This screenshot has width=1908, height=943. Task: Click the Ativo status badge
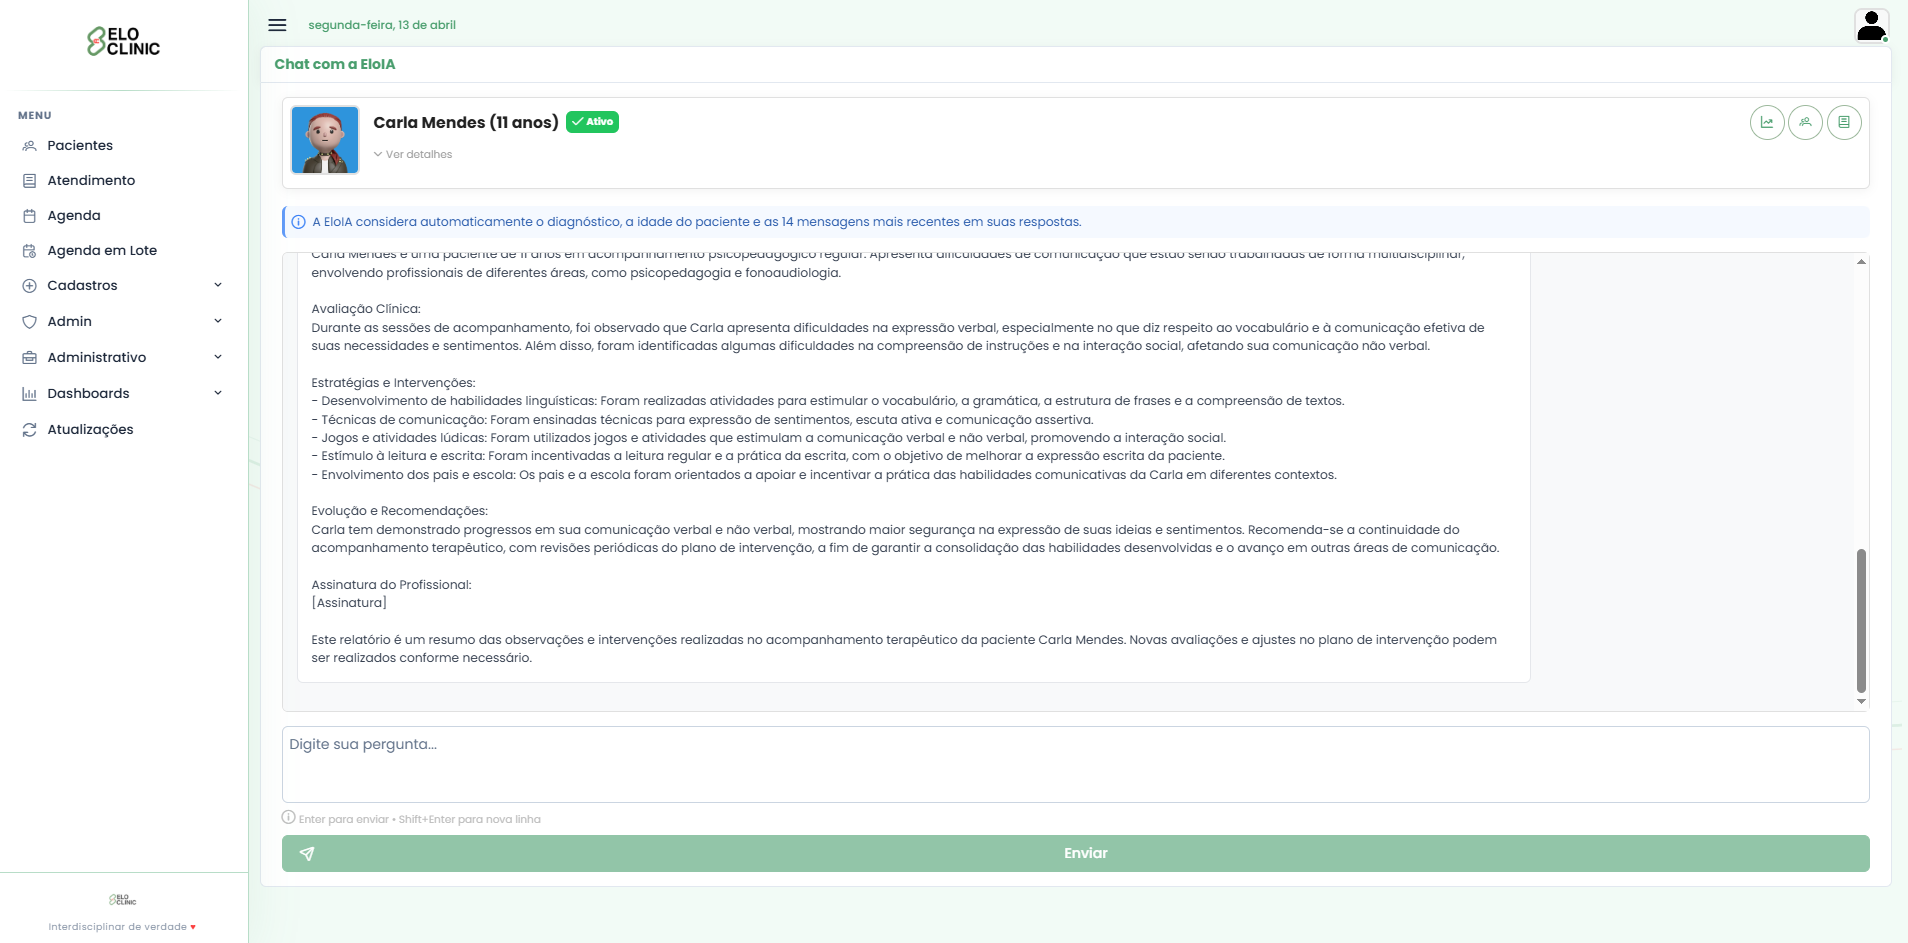point(592,121)
